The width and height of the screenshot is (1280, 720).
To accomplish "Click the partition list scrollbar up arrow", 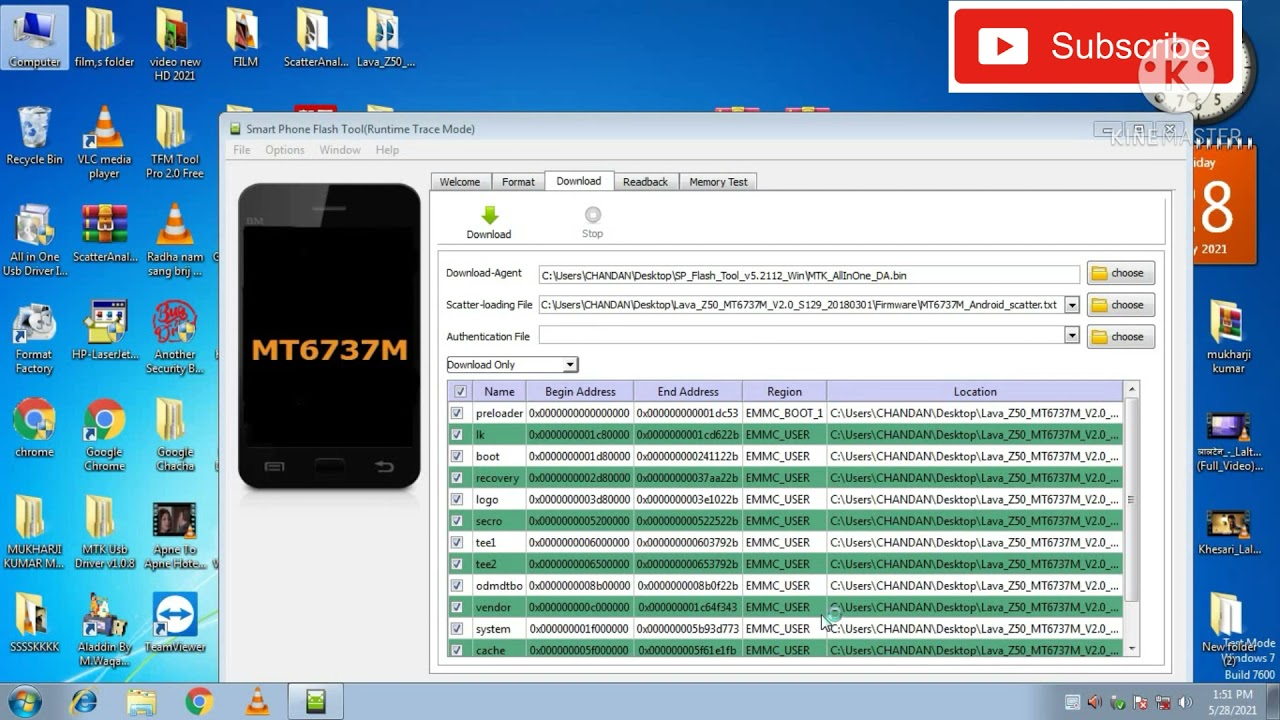I will click(1132, 390).
